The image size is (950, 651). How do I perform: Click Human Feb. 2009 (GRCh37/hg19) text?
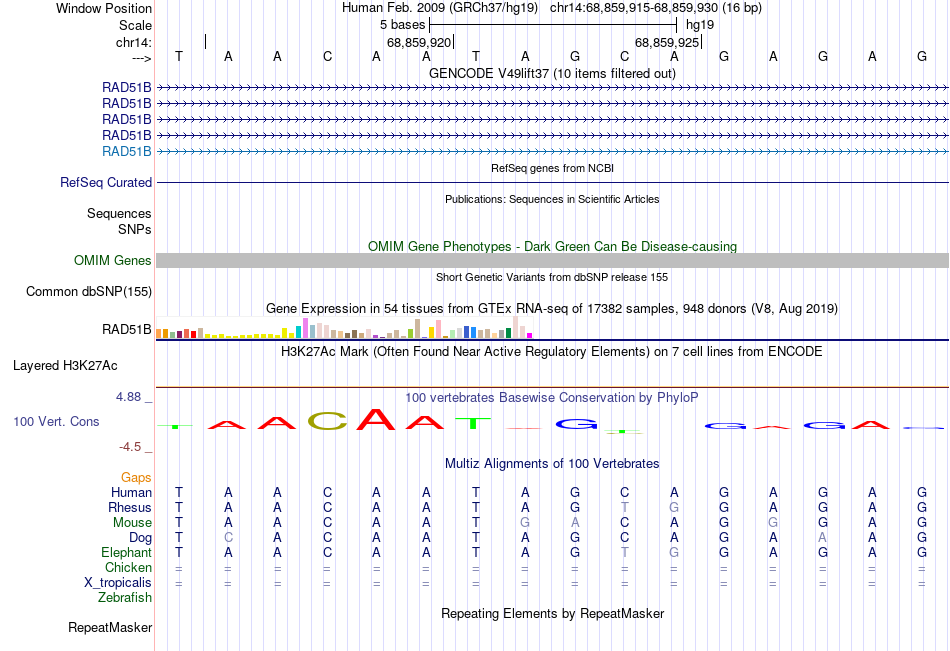(440, 8)
